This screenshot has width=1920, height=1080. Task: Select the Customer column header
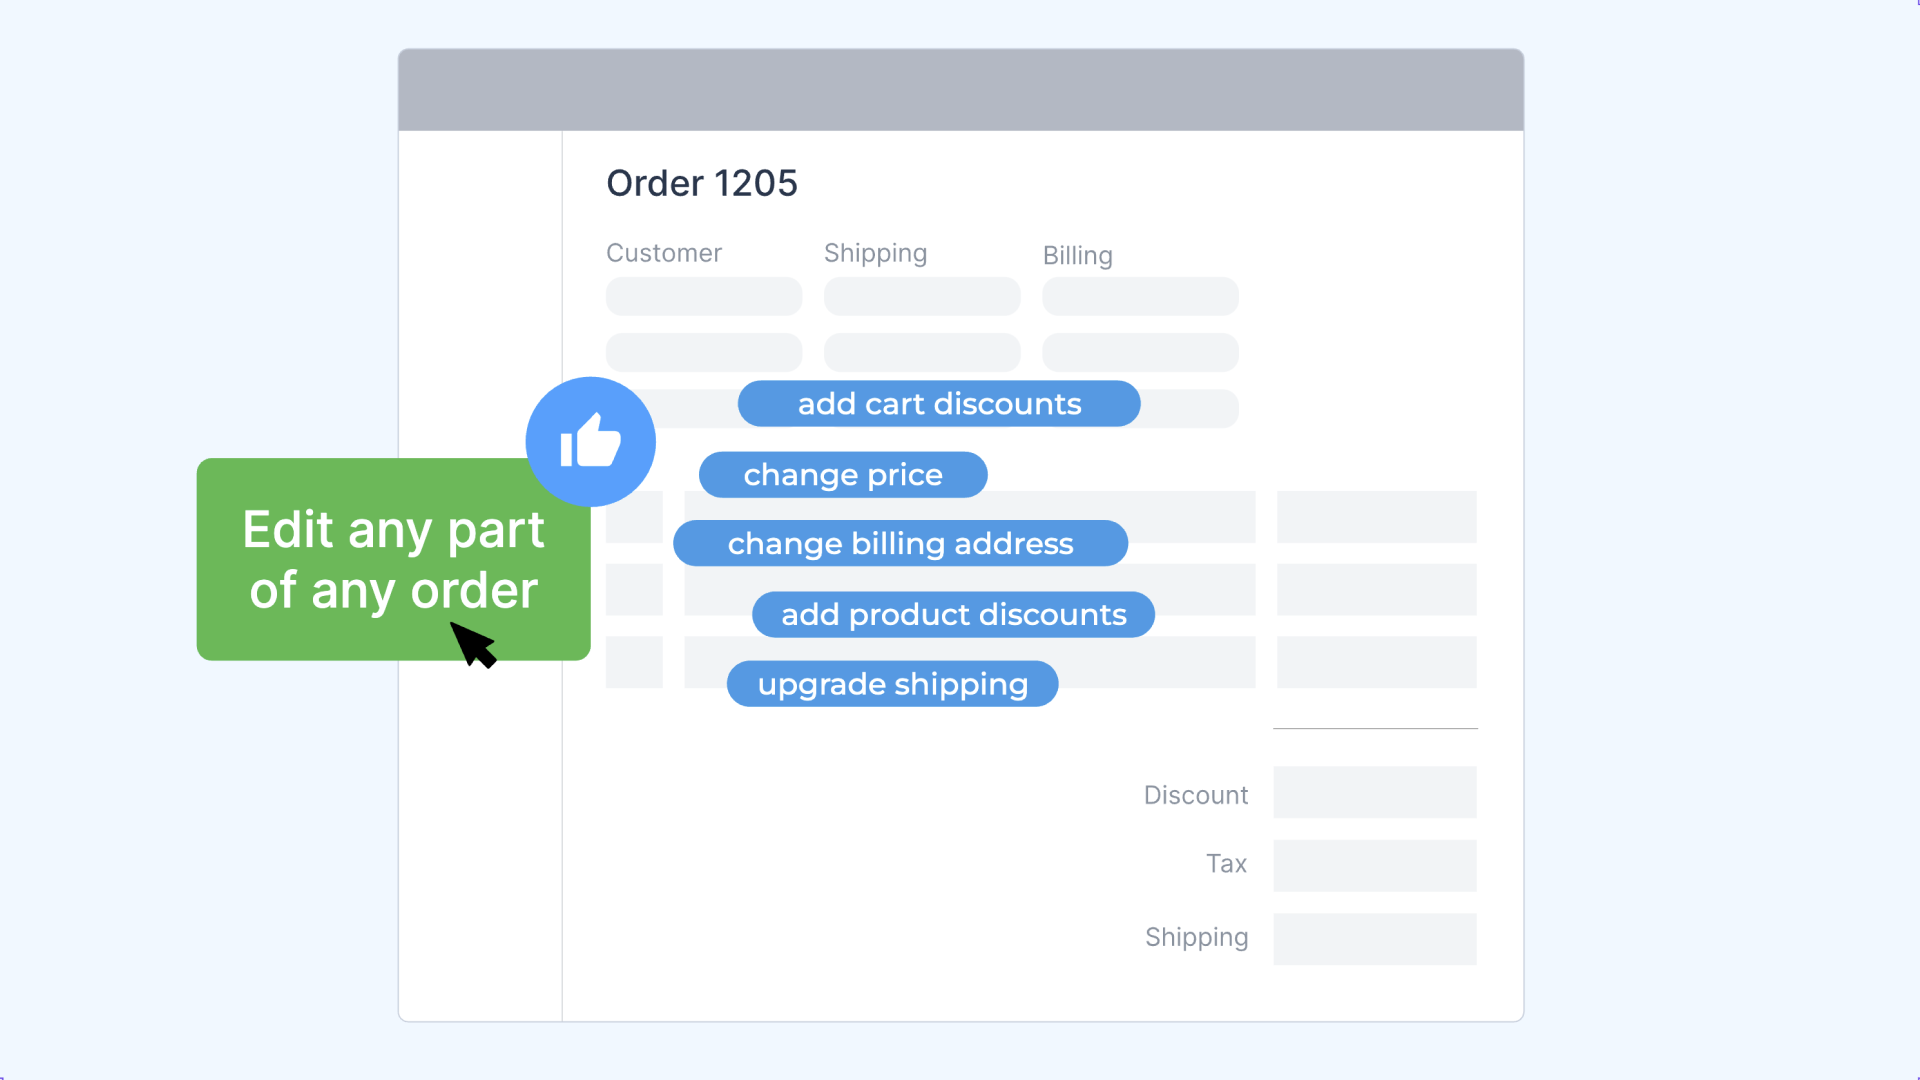[x=663, y=253]
